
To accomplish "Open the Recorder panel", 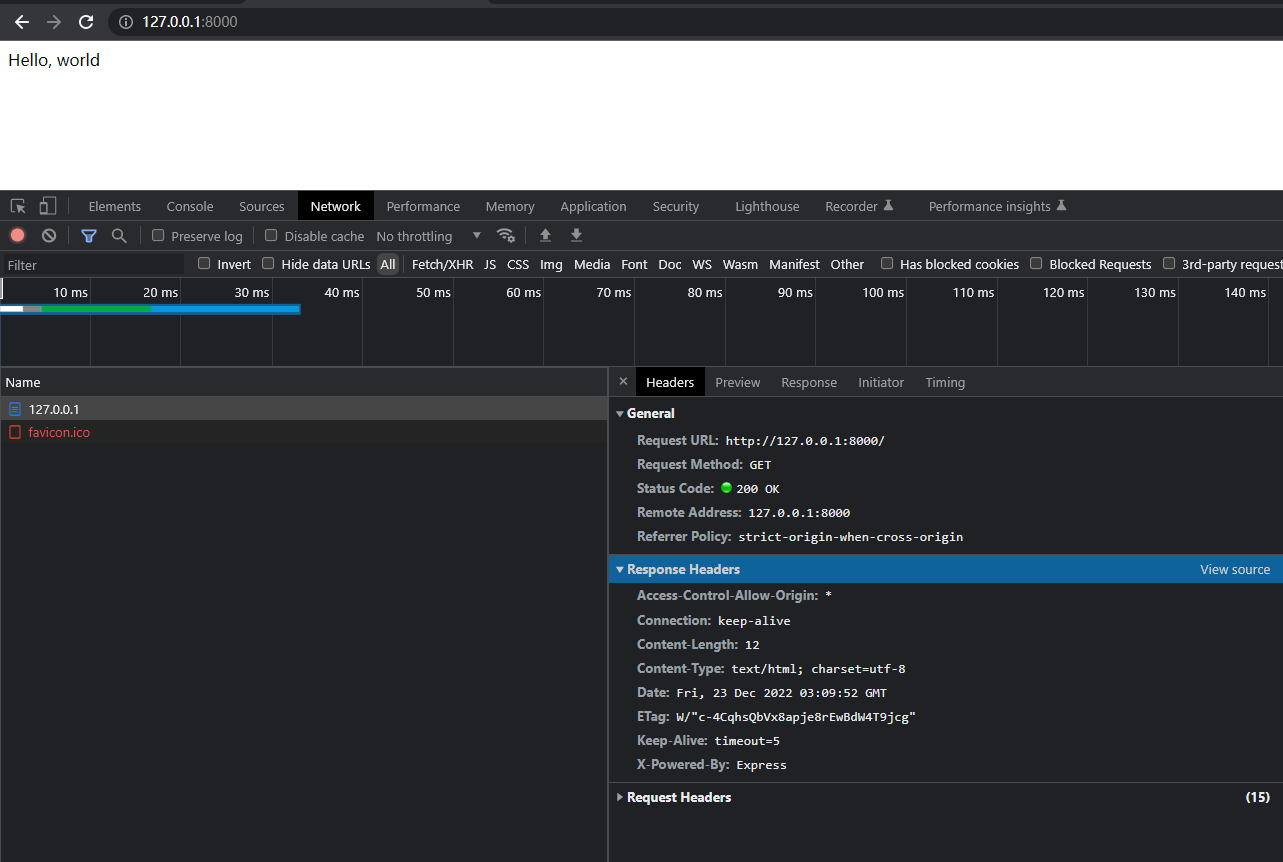I will click(x=859, y=206).
